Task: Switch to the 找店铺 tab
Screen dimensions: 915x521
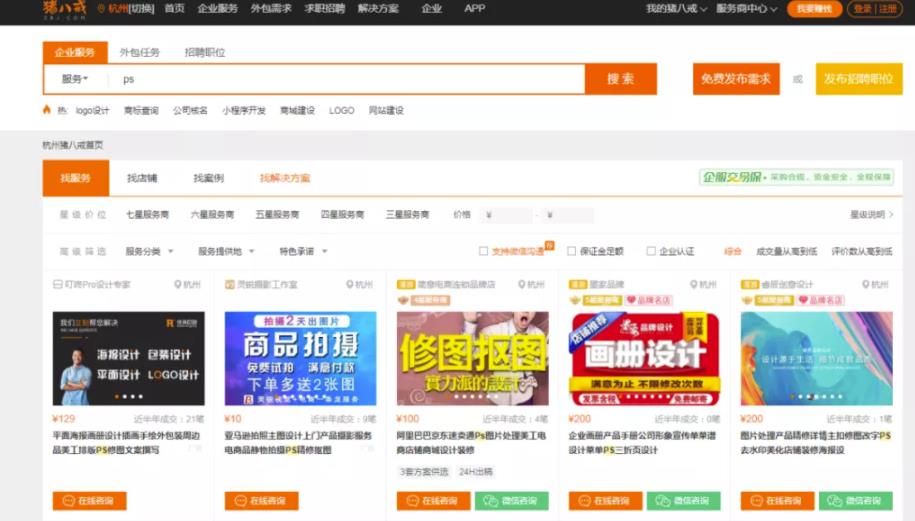Action: [x=142, y=178]
